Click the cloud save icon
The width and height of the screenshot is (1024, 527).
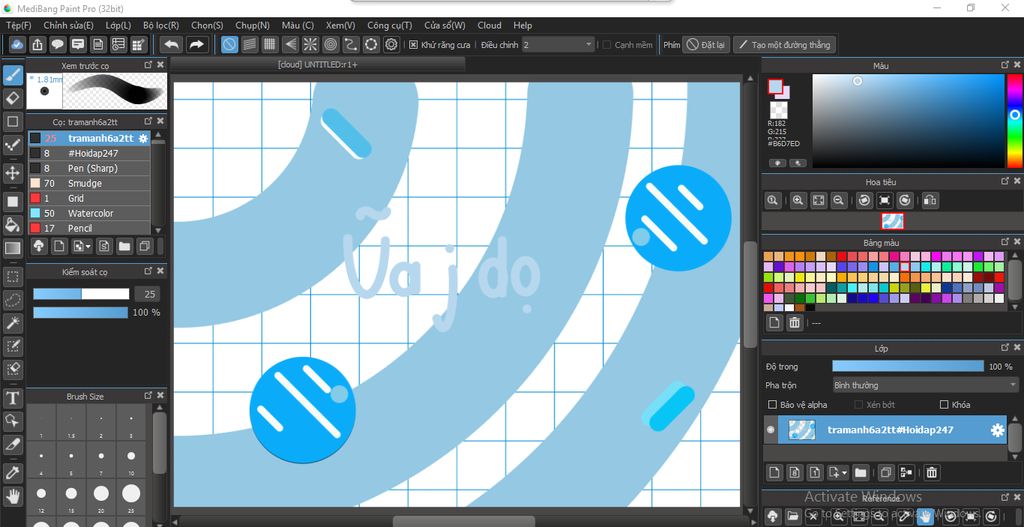click(x=17, y=44)
